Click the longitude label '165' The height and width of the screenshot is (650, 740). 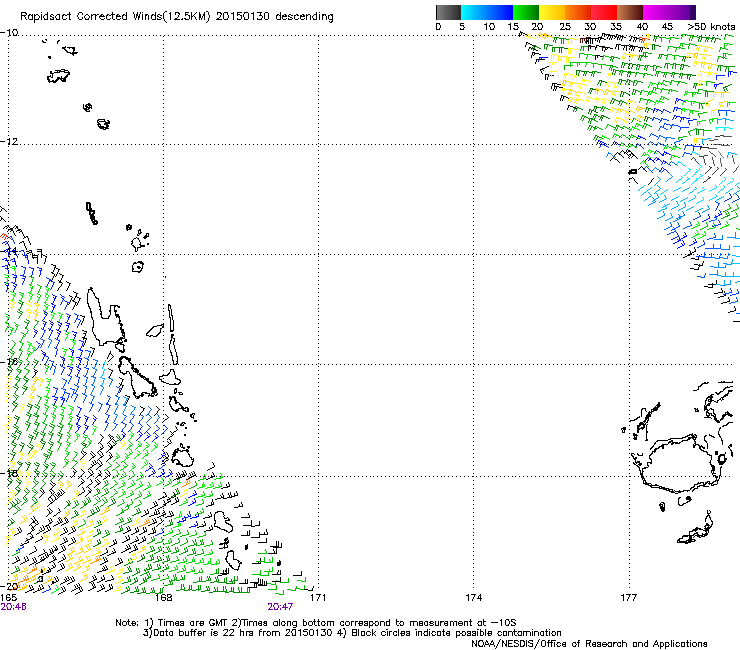pos(9,598)
